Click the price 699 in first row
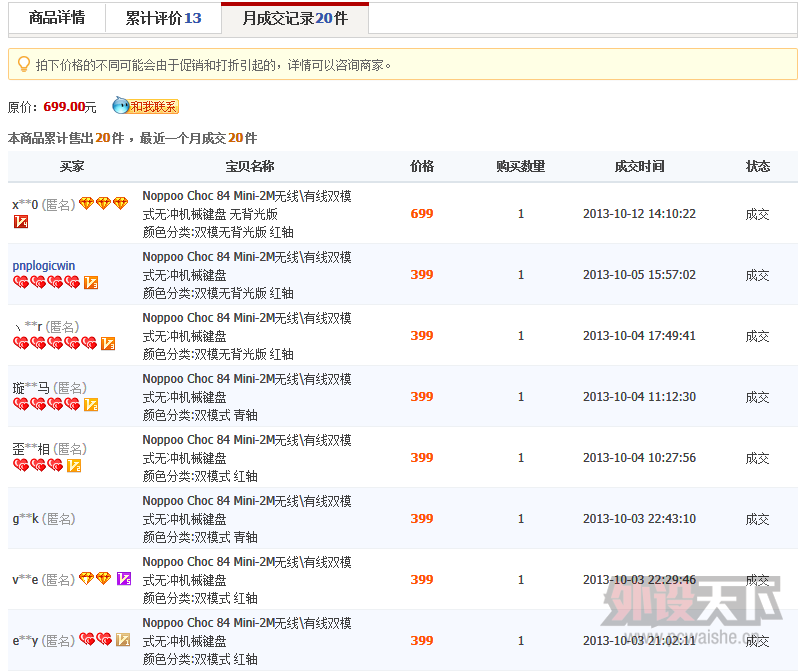 tap(422, 213)
